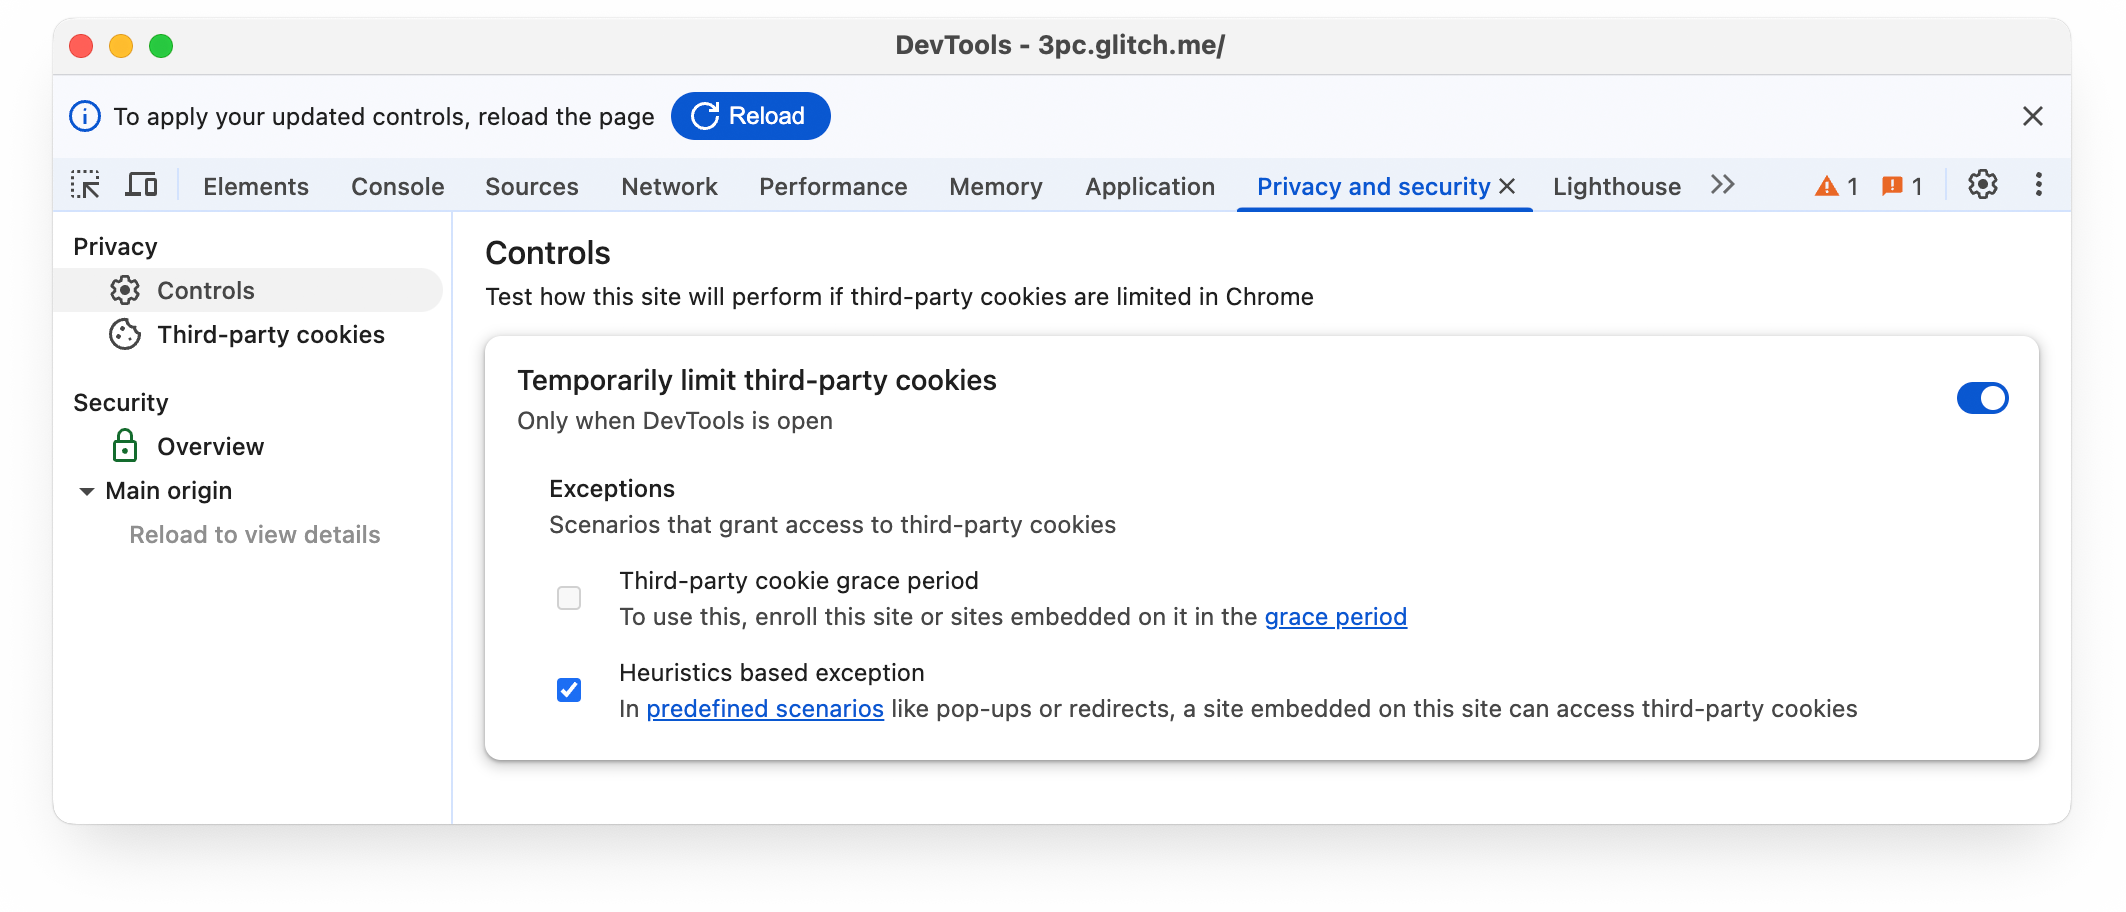Uncheck the Heuristics based exception
This screenshot has width=2126, height=912.
click(568, 690)
